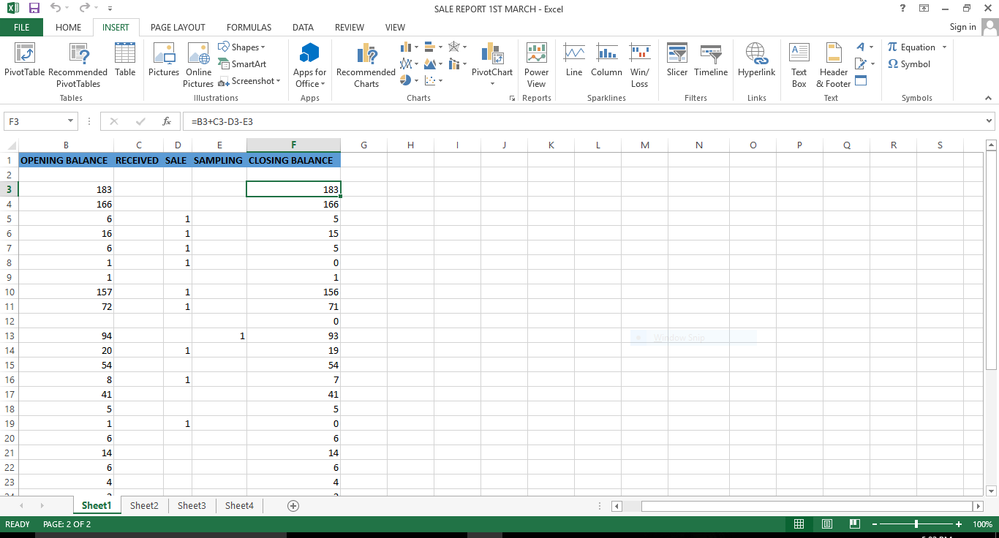Insert a Text Box
The image size is (999, 538).
799,65
